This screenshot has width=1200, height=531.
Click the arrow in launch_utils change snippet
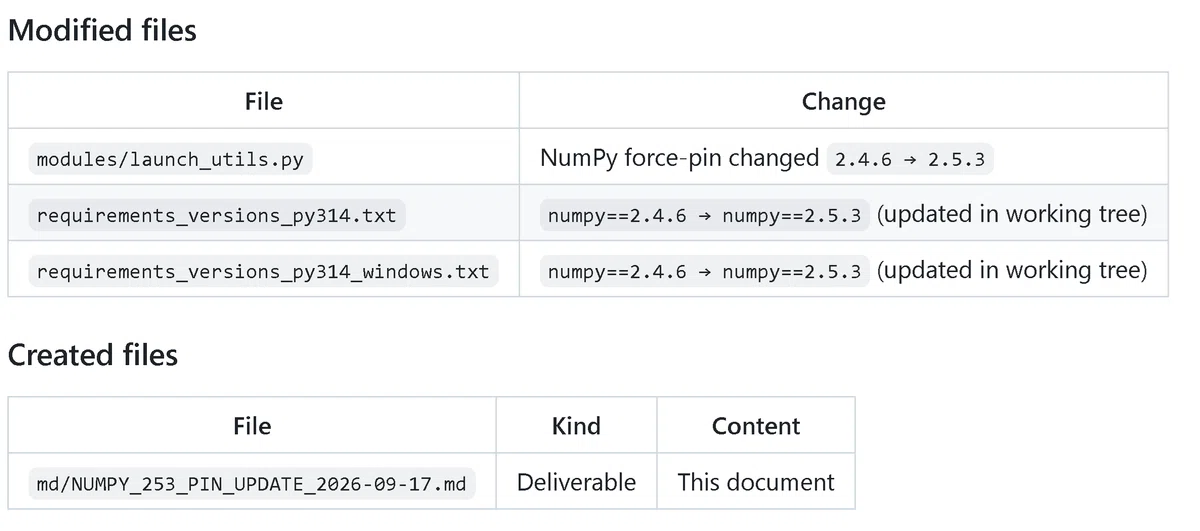[x=910, y=159]
